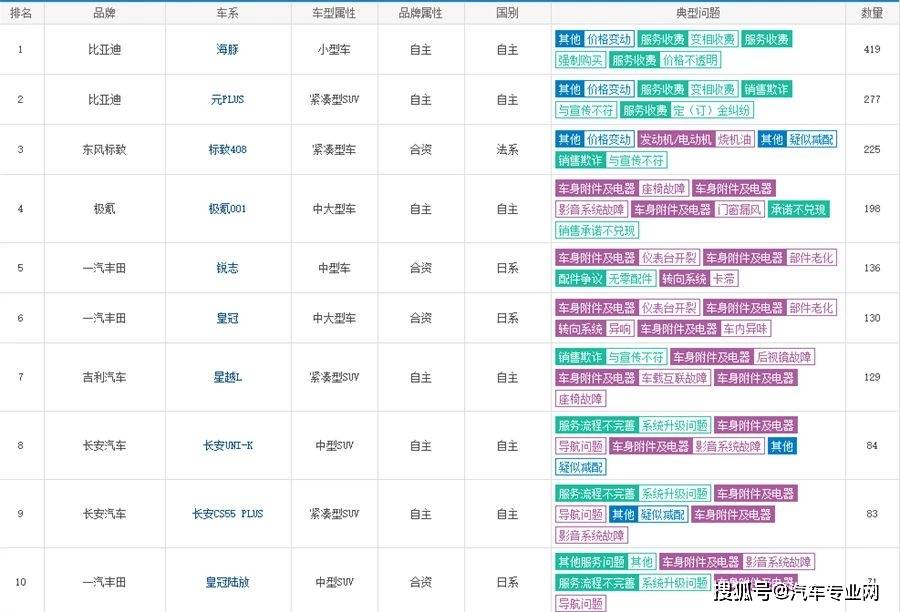The height and width of the screenshot is (612, 900).
Task: Open the 海豚 car series link
Action: tap(228, 49)
